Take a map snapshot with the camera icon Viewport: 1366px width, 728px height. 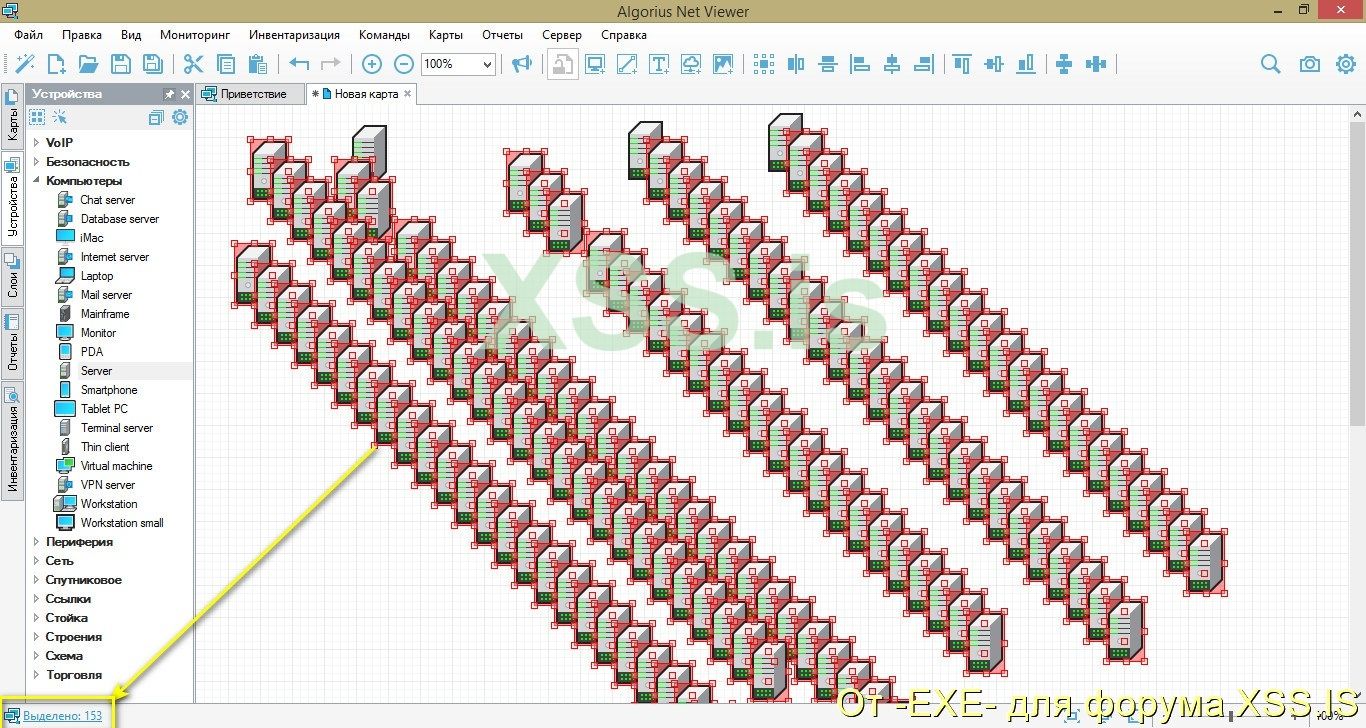[1309, 64]
